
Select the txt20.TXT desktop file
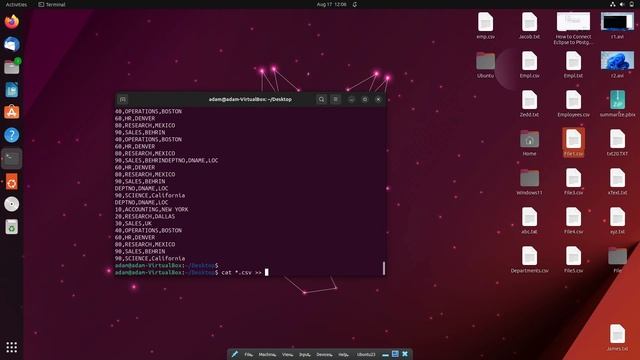pyautogui.click(x=617, y=142)
